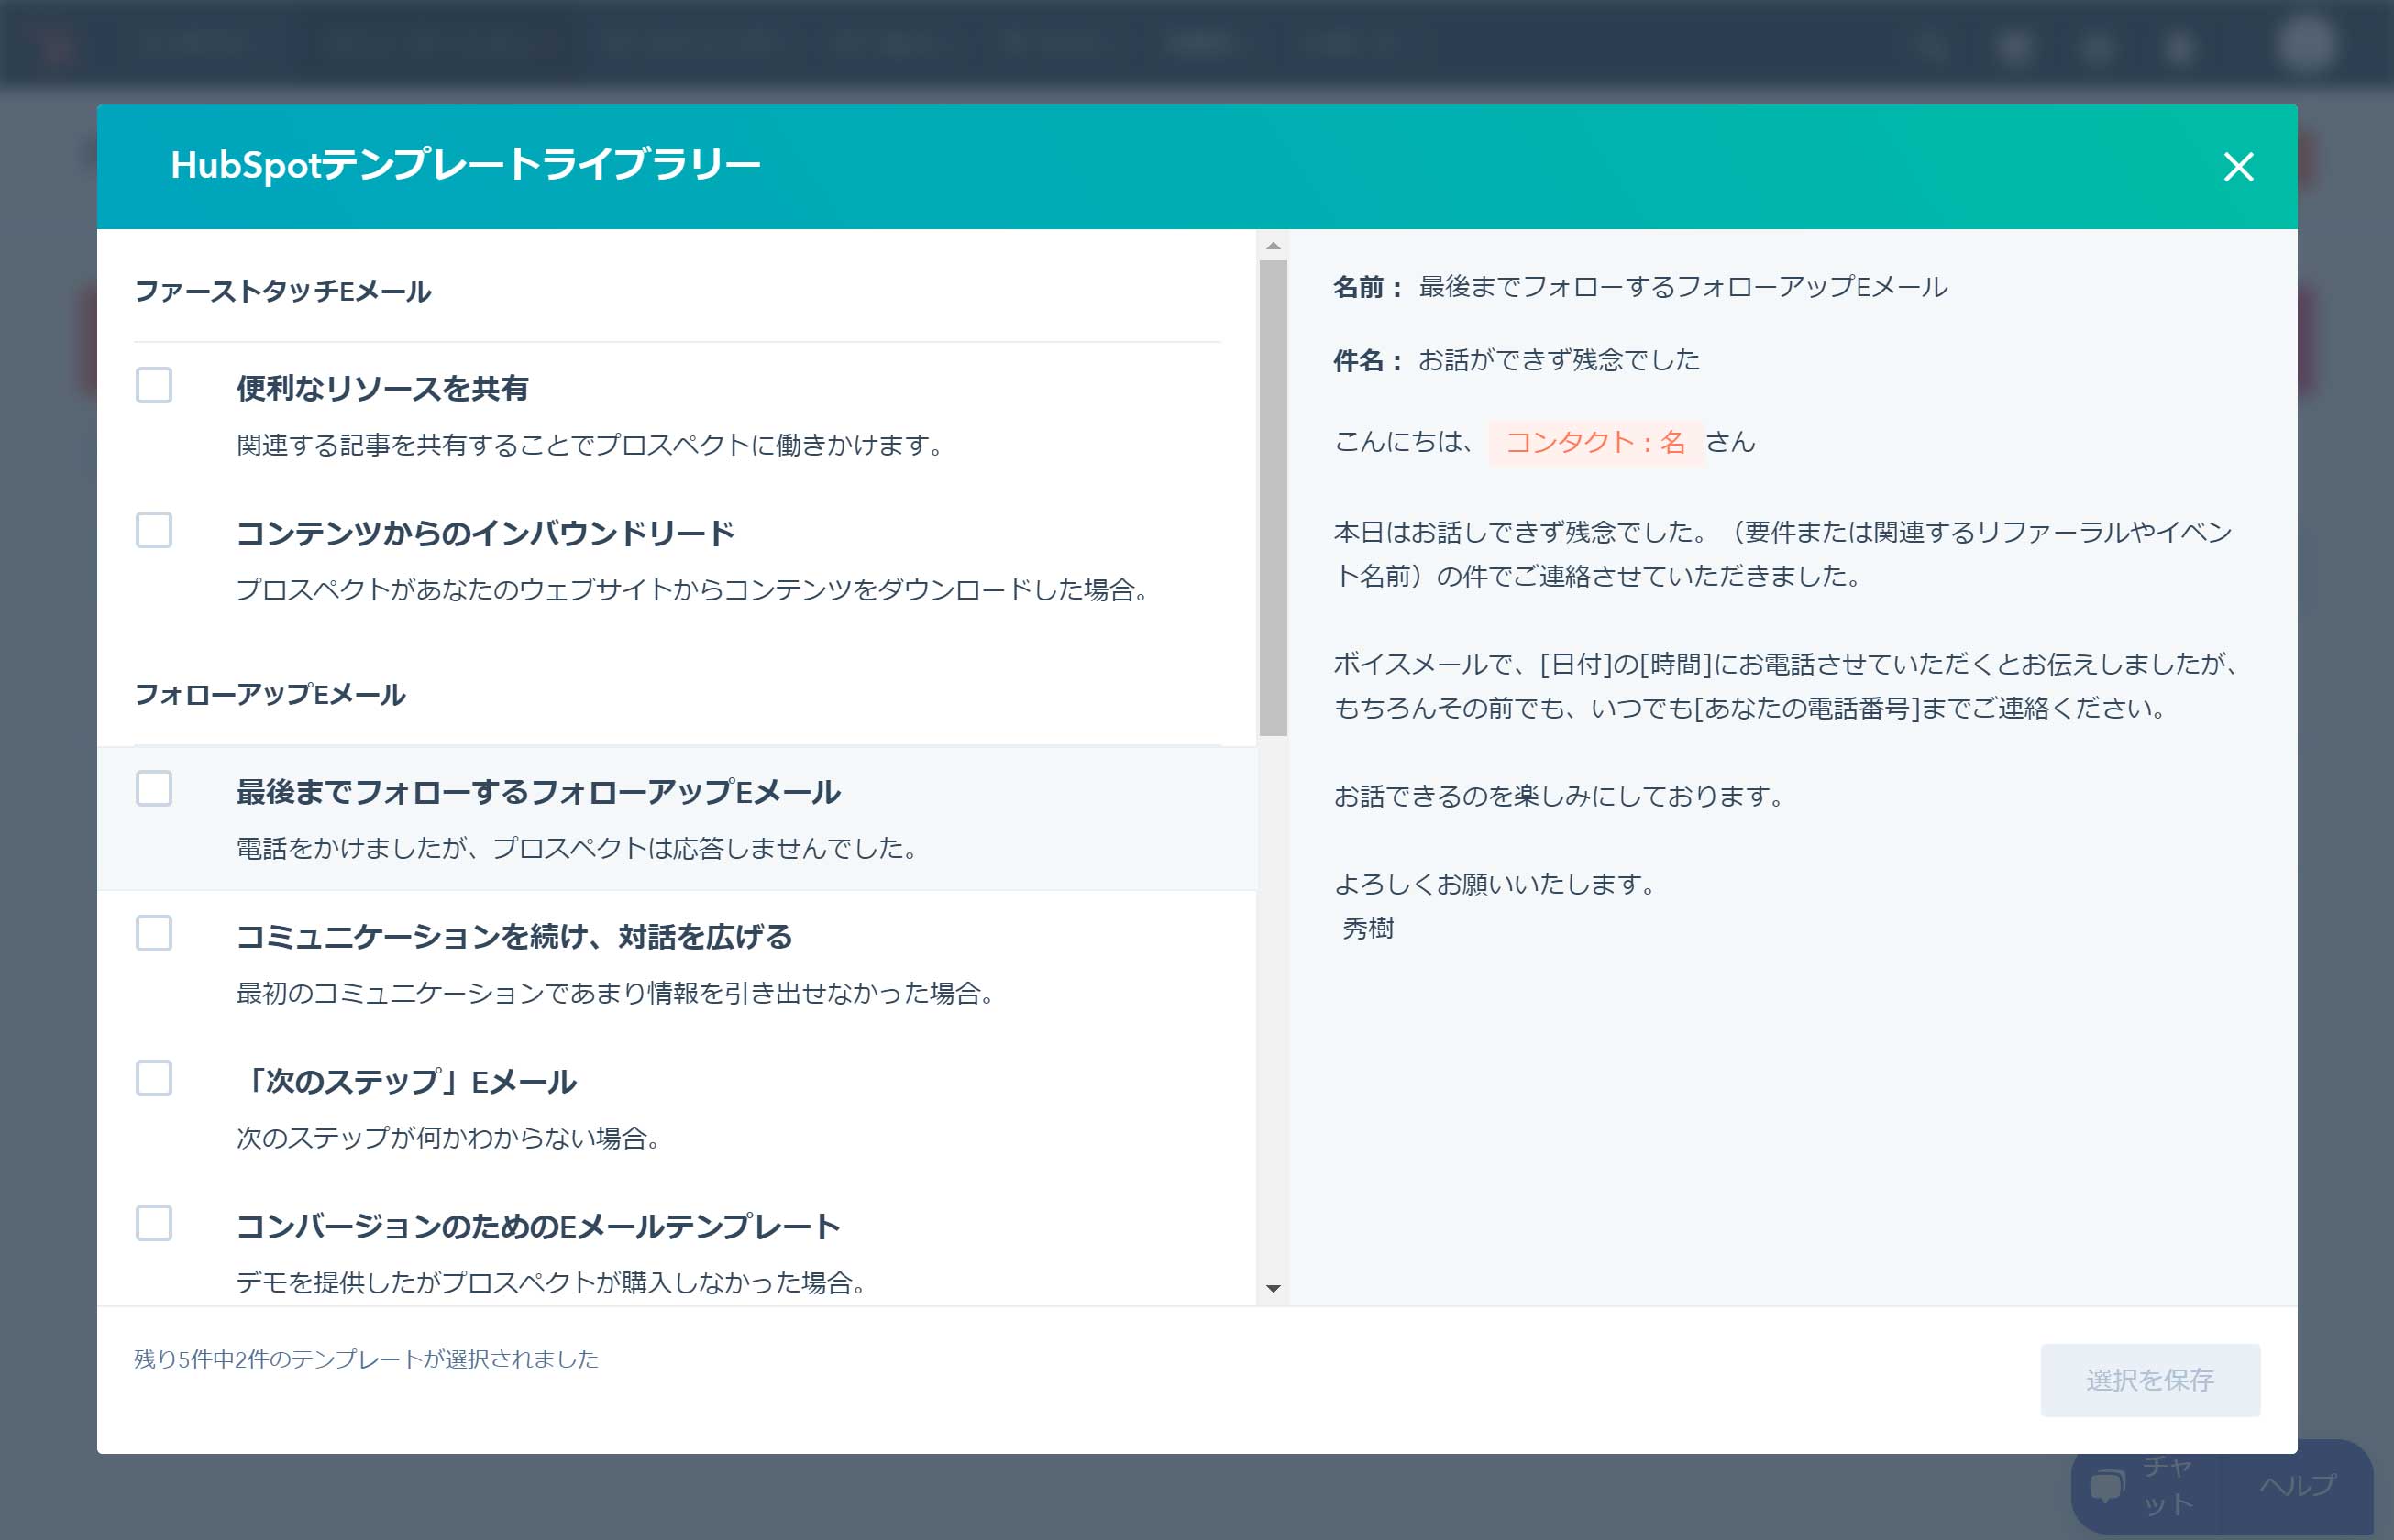Click scrollbar up arrow in template list

tap(1273, 246)
